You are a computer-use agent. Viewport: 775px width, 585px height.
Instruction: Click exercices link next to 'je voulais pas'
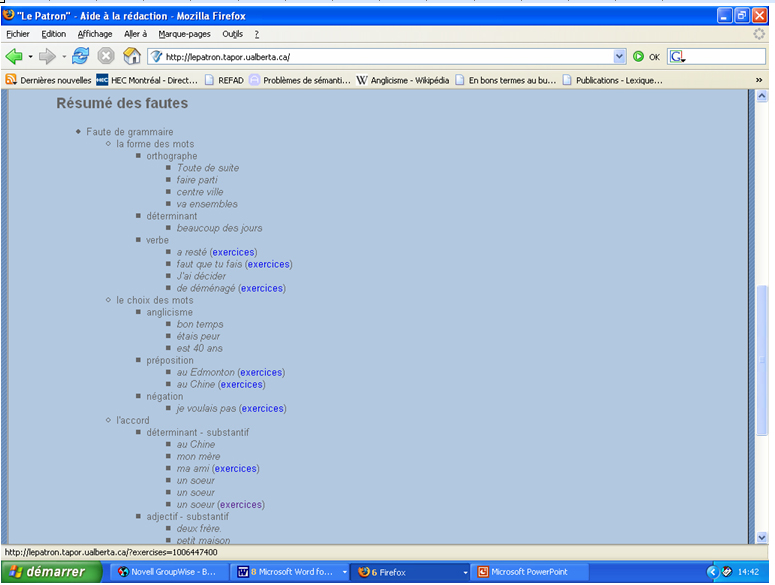[262, 408]
